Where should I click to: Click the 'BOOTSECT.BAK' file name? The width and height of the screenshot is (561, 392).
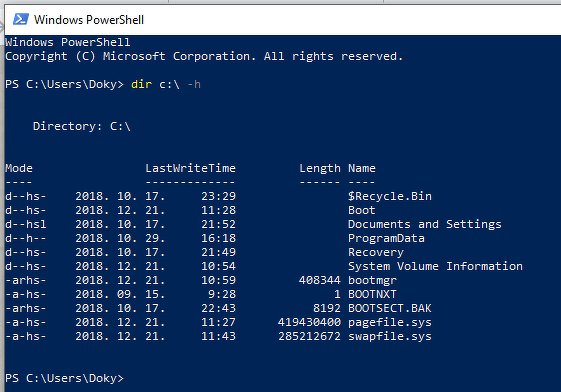[x=390, y=308]
